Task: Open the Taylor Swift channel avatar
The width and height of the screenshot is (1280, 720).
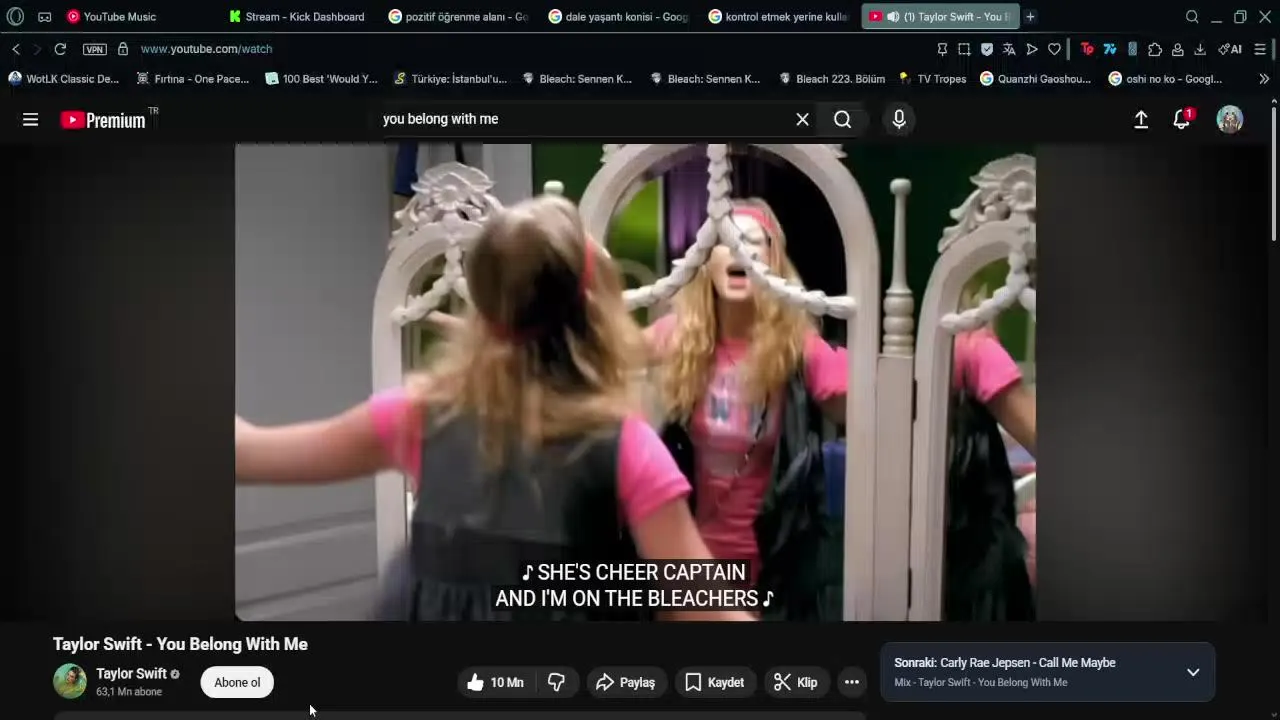Action: click(70, 681)
